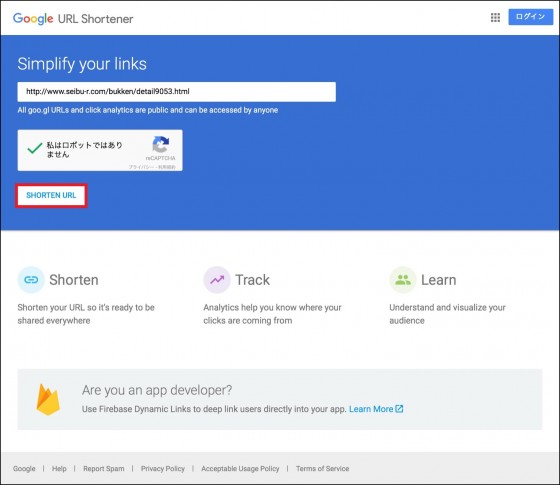Click the "Simplify your links" heading

[x=82, y=64]
